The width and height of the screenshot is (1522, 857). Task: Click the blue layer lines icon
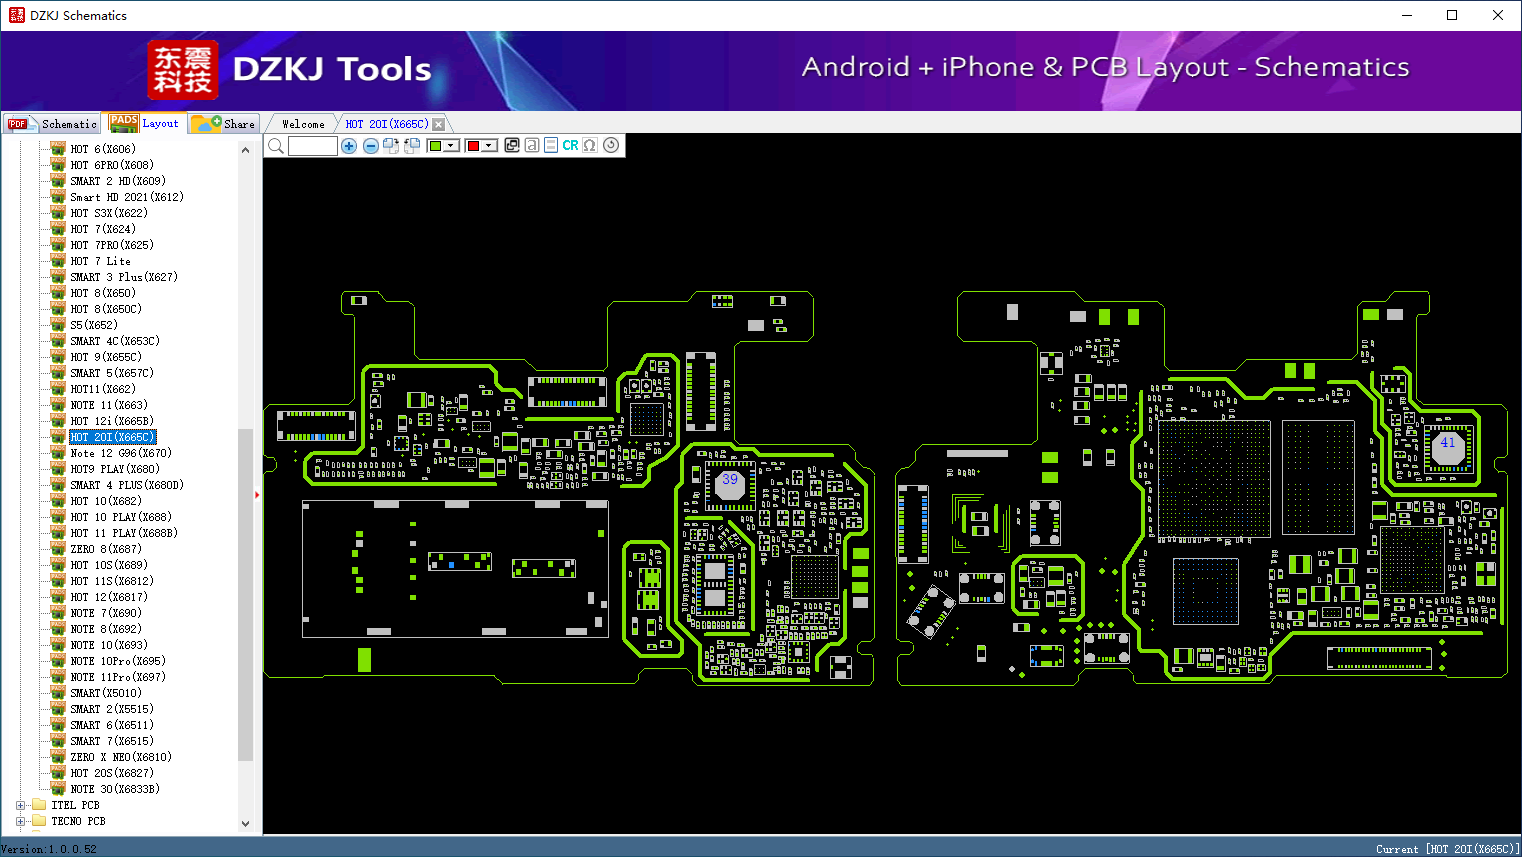551,146
